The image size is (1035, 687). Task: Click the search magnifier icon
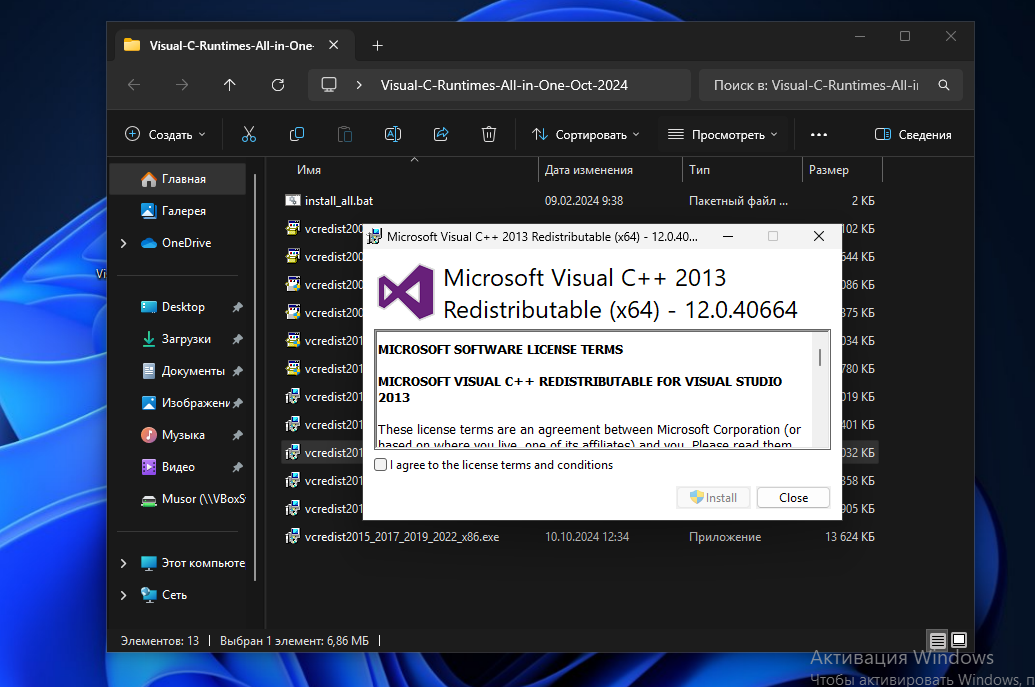[944, 85]
